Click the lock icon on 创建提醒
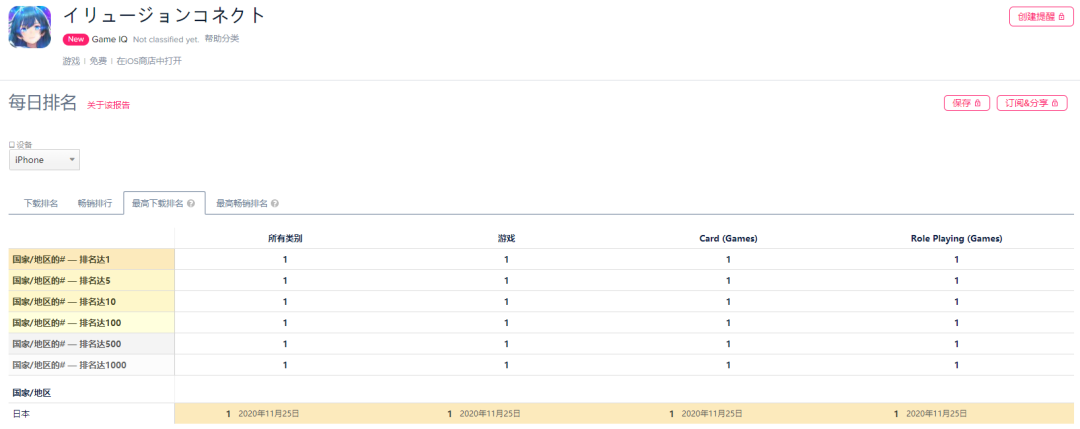1080x429 pixels. (1062, 17)
